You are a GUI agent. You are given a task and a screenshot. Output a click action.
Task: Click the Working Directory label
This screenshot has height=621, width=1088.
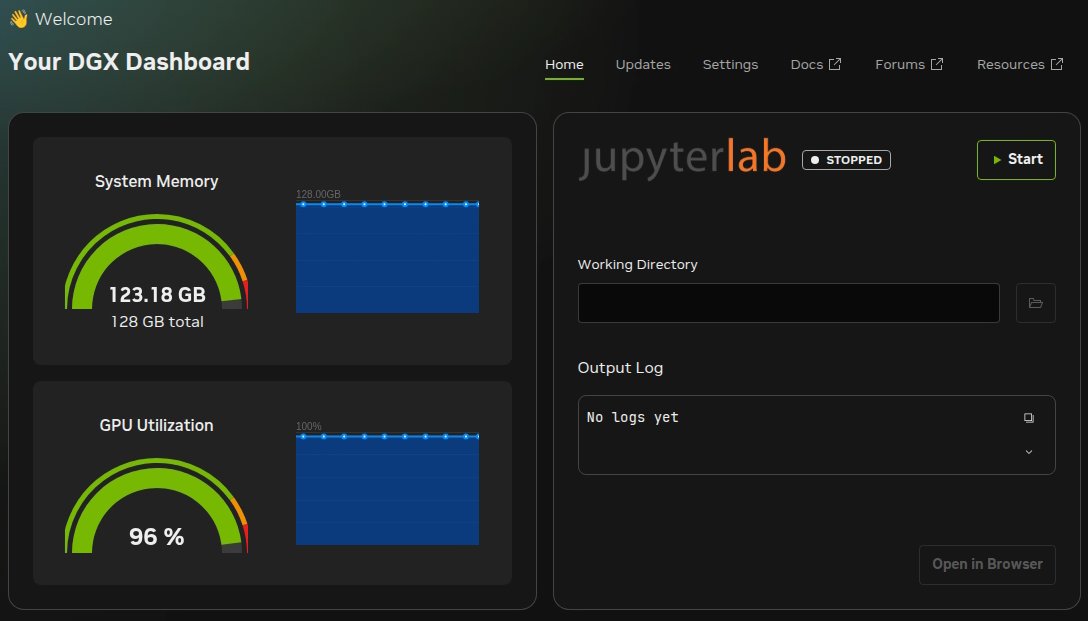coord(637,264)
